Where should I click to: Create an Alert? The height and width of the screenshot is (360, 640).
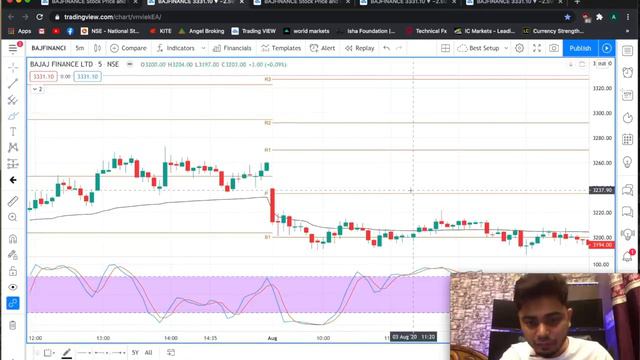pos(322,48)
